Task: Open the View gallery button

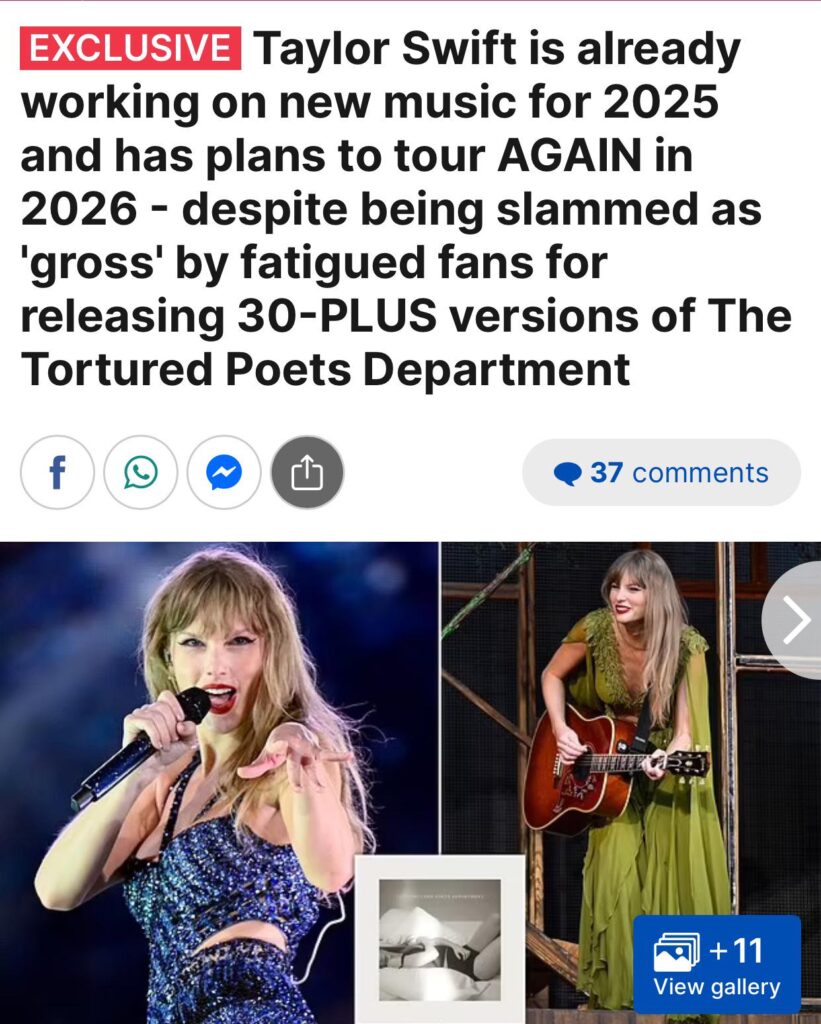Action: (716, 964)
